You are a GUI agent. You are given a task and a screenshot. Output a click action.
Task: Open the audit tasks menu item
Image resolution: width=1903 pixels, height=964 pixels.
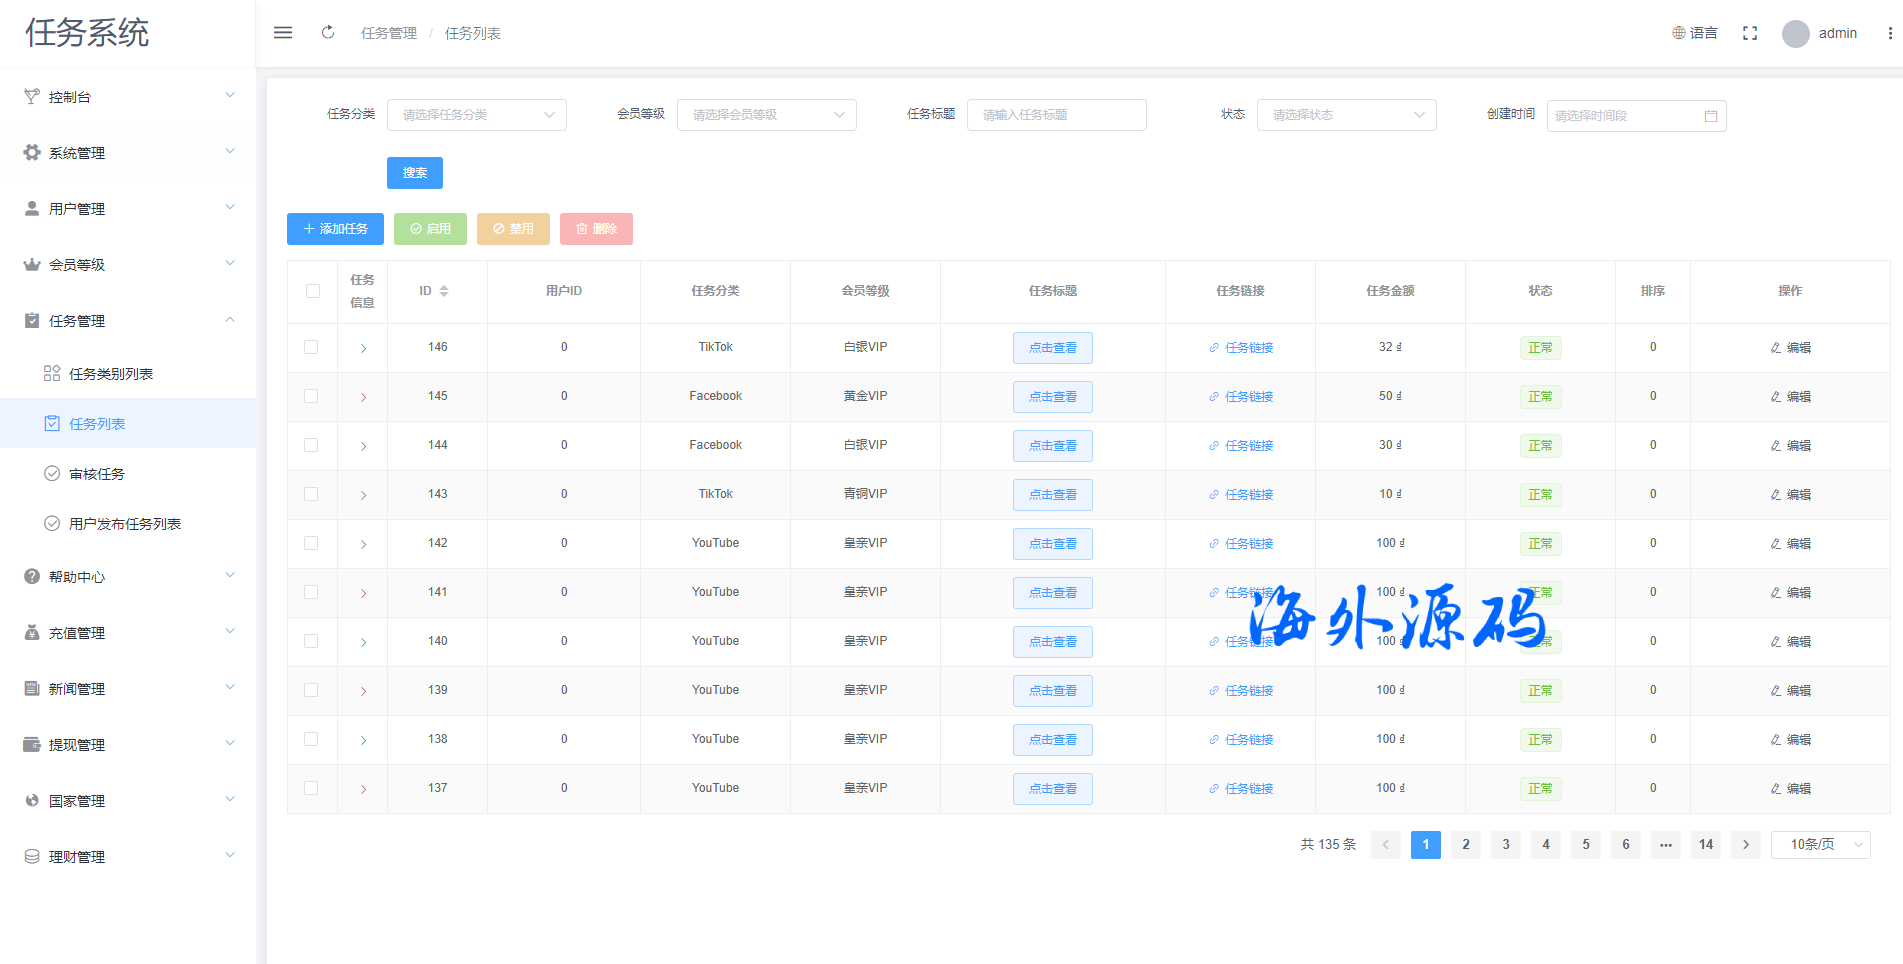pyautogui.click(x=97, y=474)
